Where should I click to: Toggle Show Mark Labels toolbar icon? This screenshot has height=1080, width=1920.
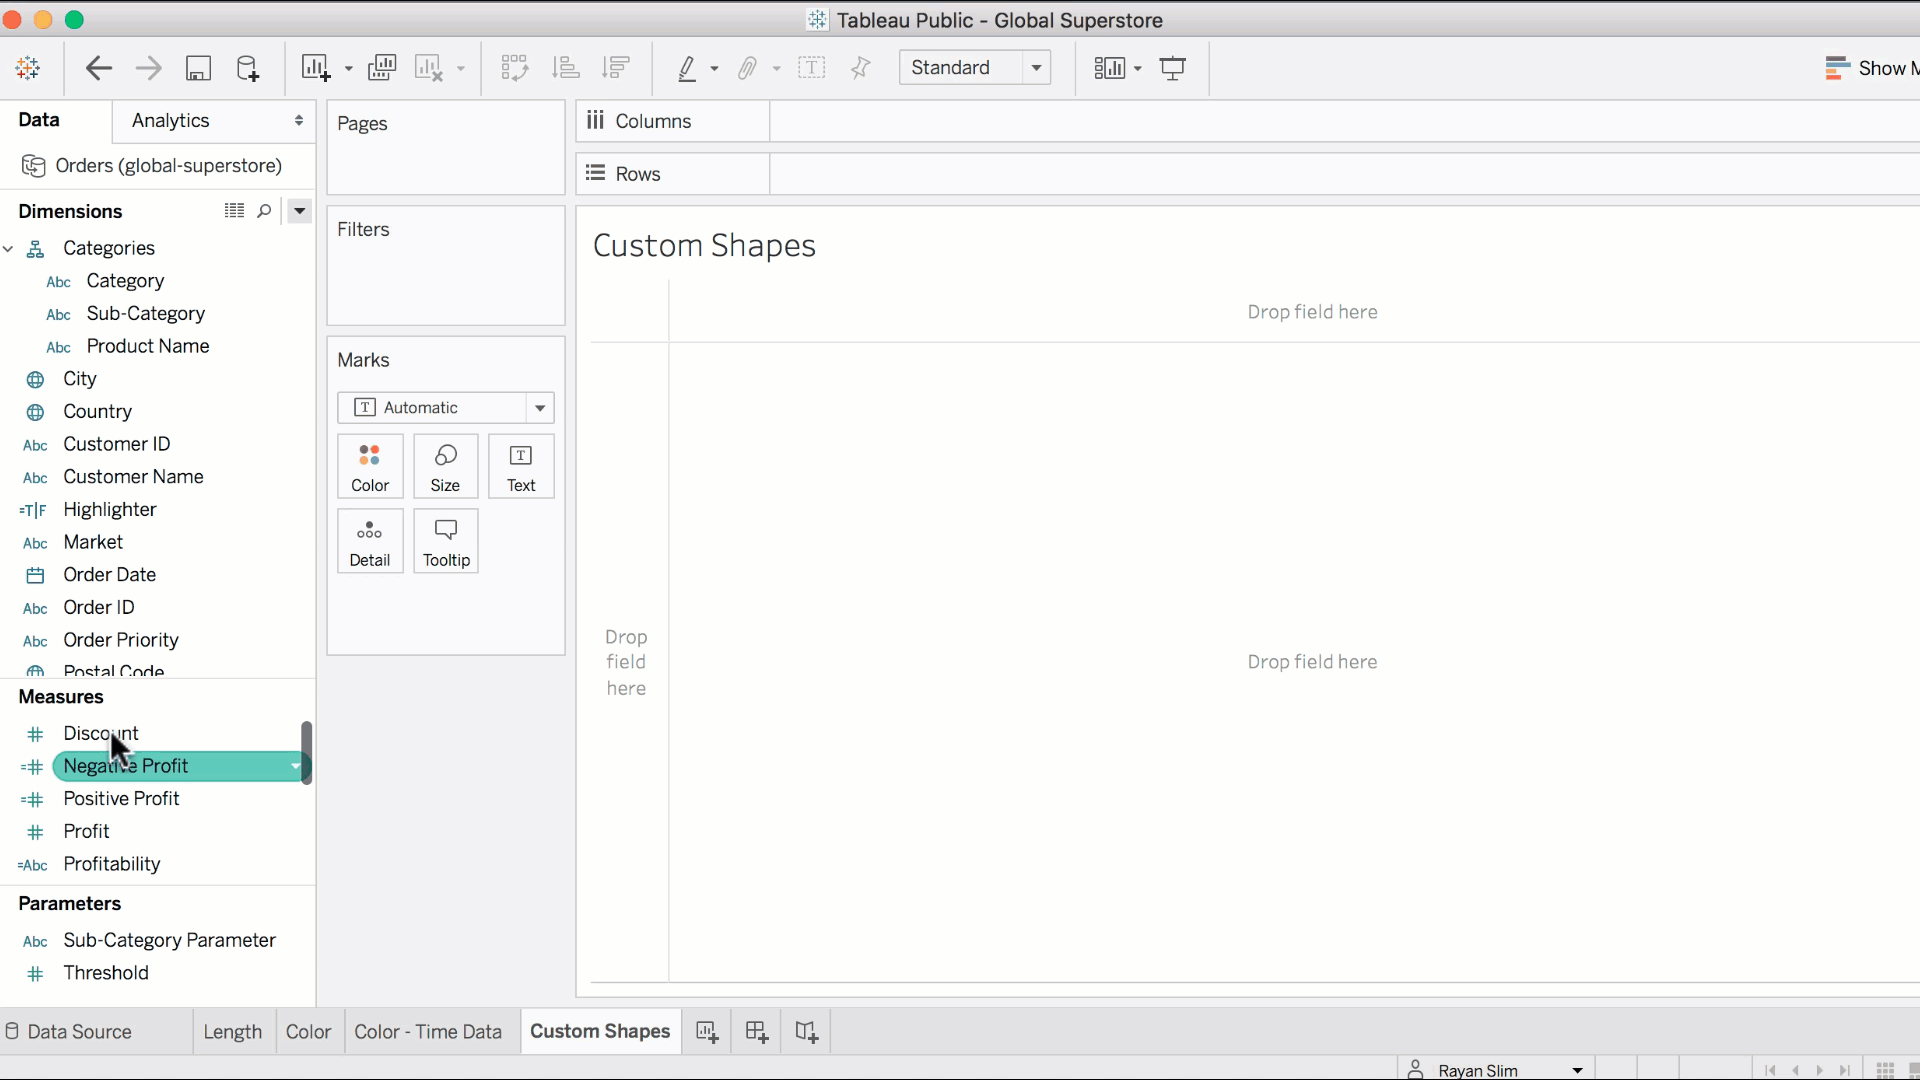point(812,68)
